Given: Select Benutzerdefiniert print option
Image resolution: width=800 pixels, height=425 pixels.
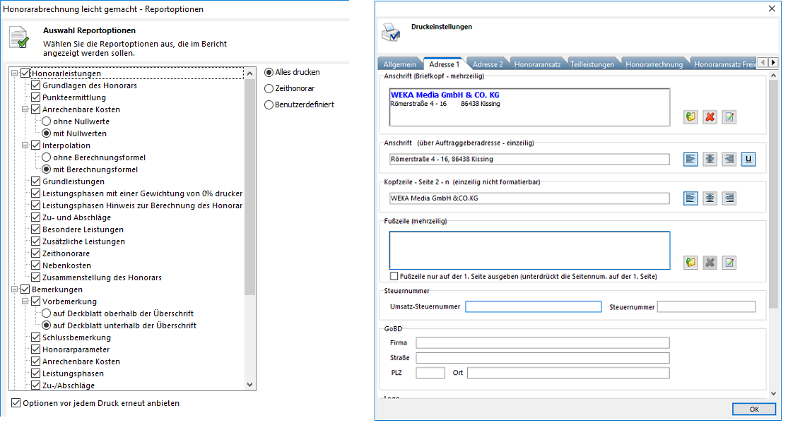Looking at the screenshot, I should (x=269, y=105).
